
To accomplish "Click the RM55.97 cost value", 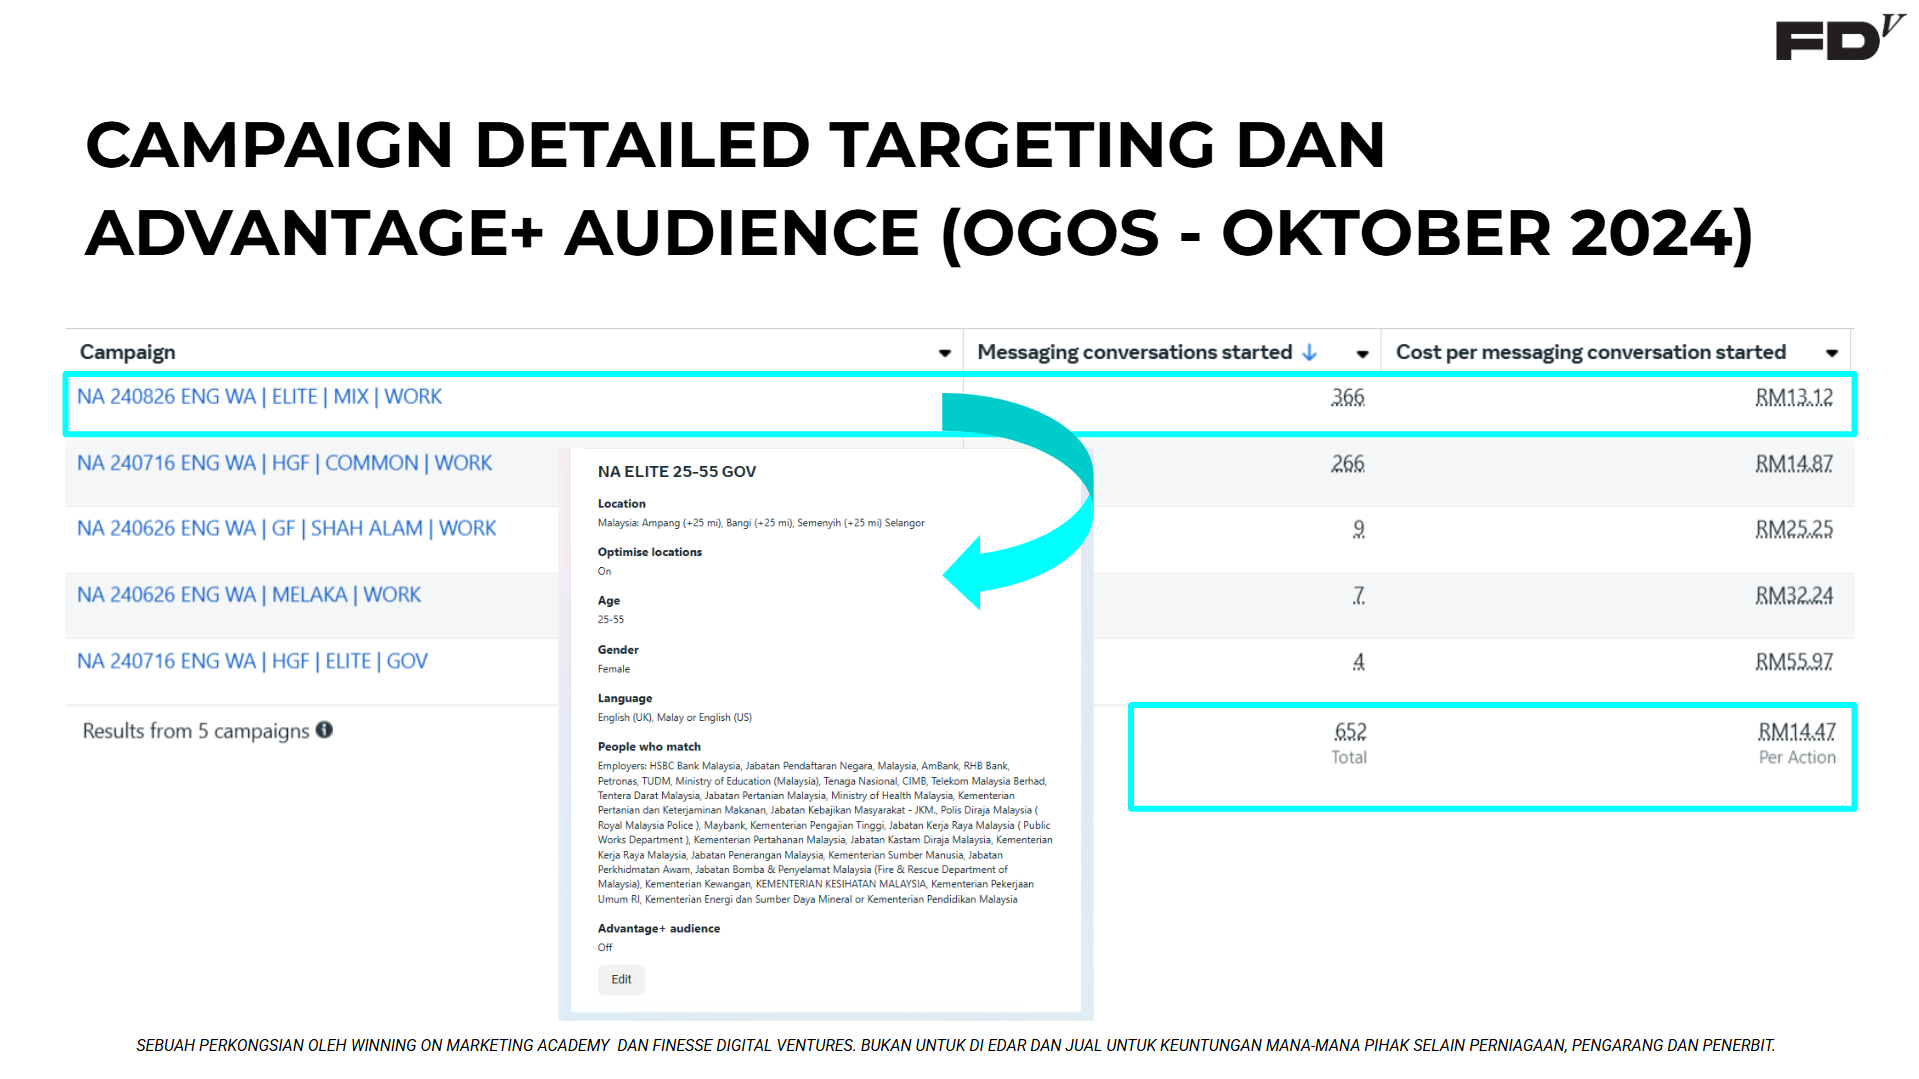I will pyautogui.click(x=1793, y=662).
